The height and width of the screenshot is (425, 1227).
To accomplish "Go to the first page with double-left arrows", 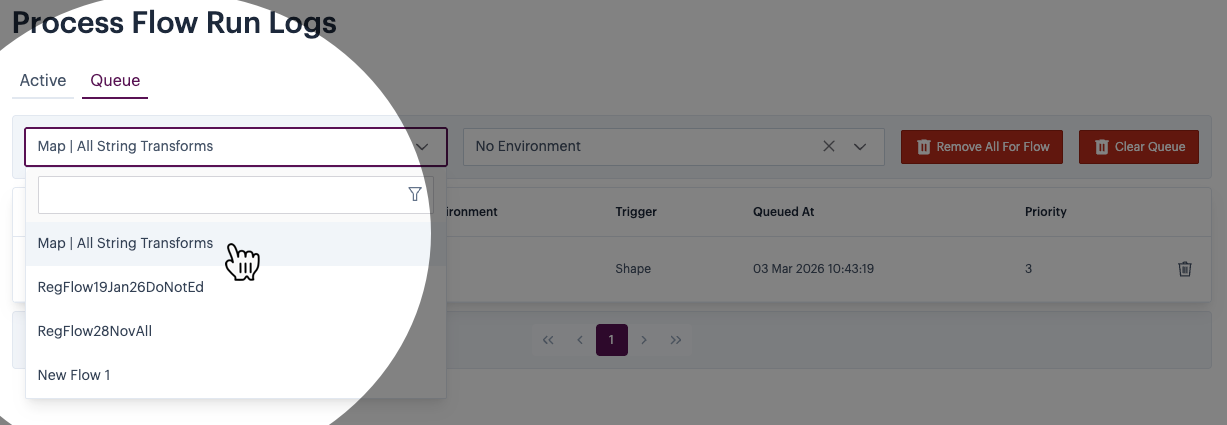I will coord(548,340).
